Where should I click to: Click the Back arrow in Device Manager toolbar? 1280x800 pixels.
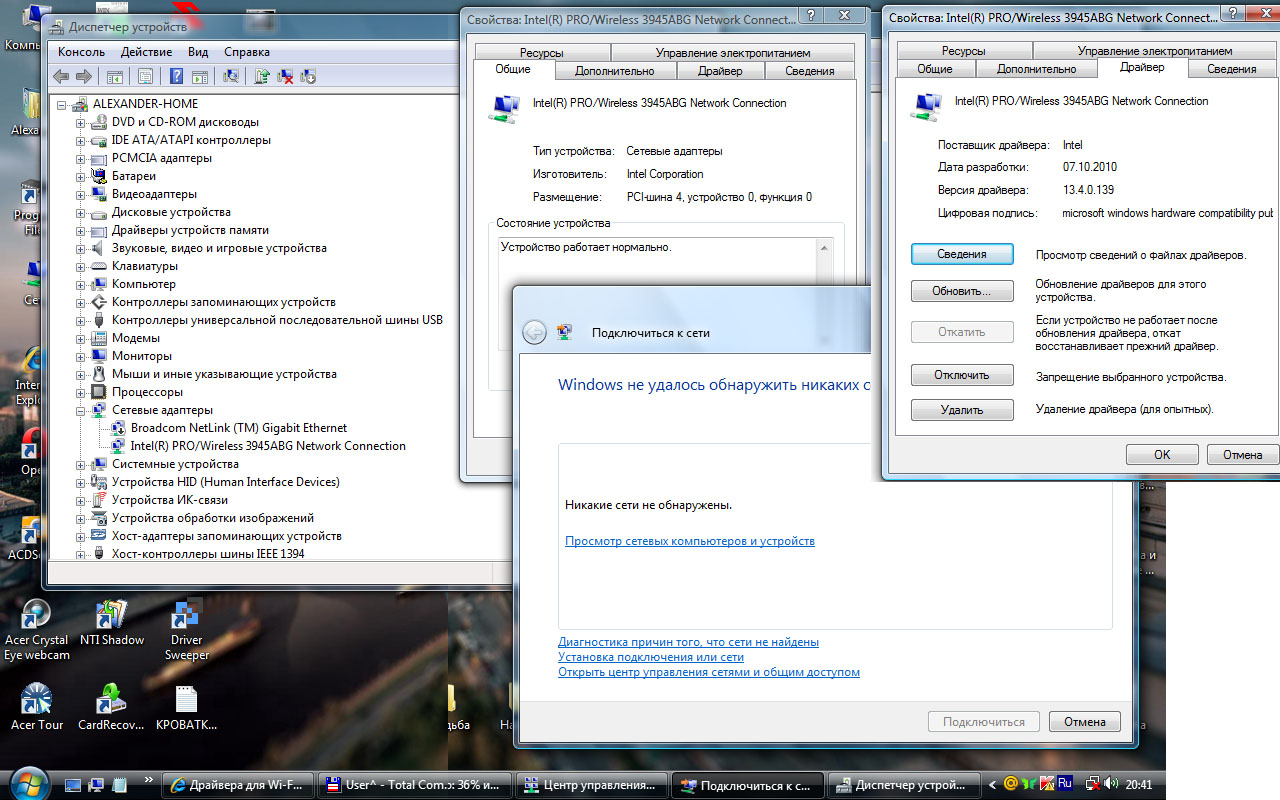pos(61,76)
